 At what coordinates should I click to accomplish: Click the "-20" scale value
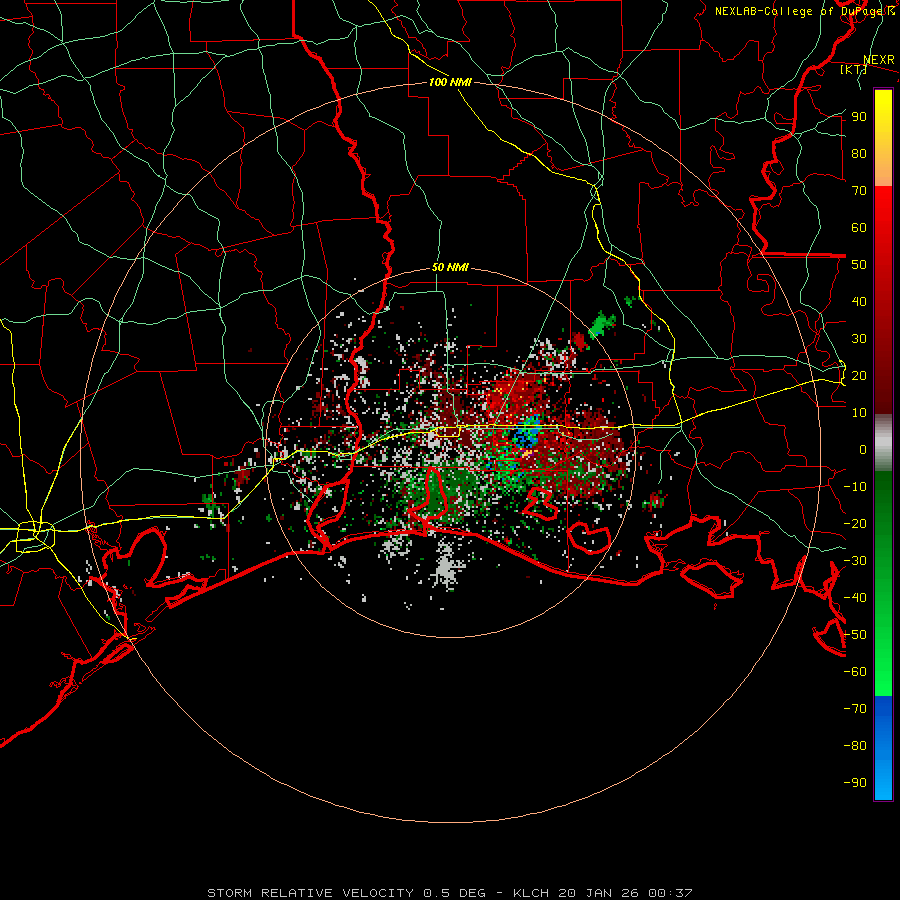[855, 524]
